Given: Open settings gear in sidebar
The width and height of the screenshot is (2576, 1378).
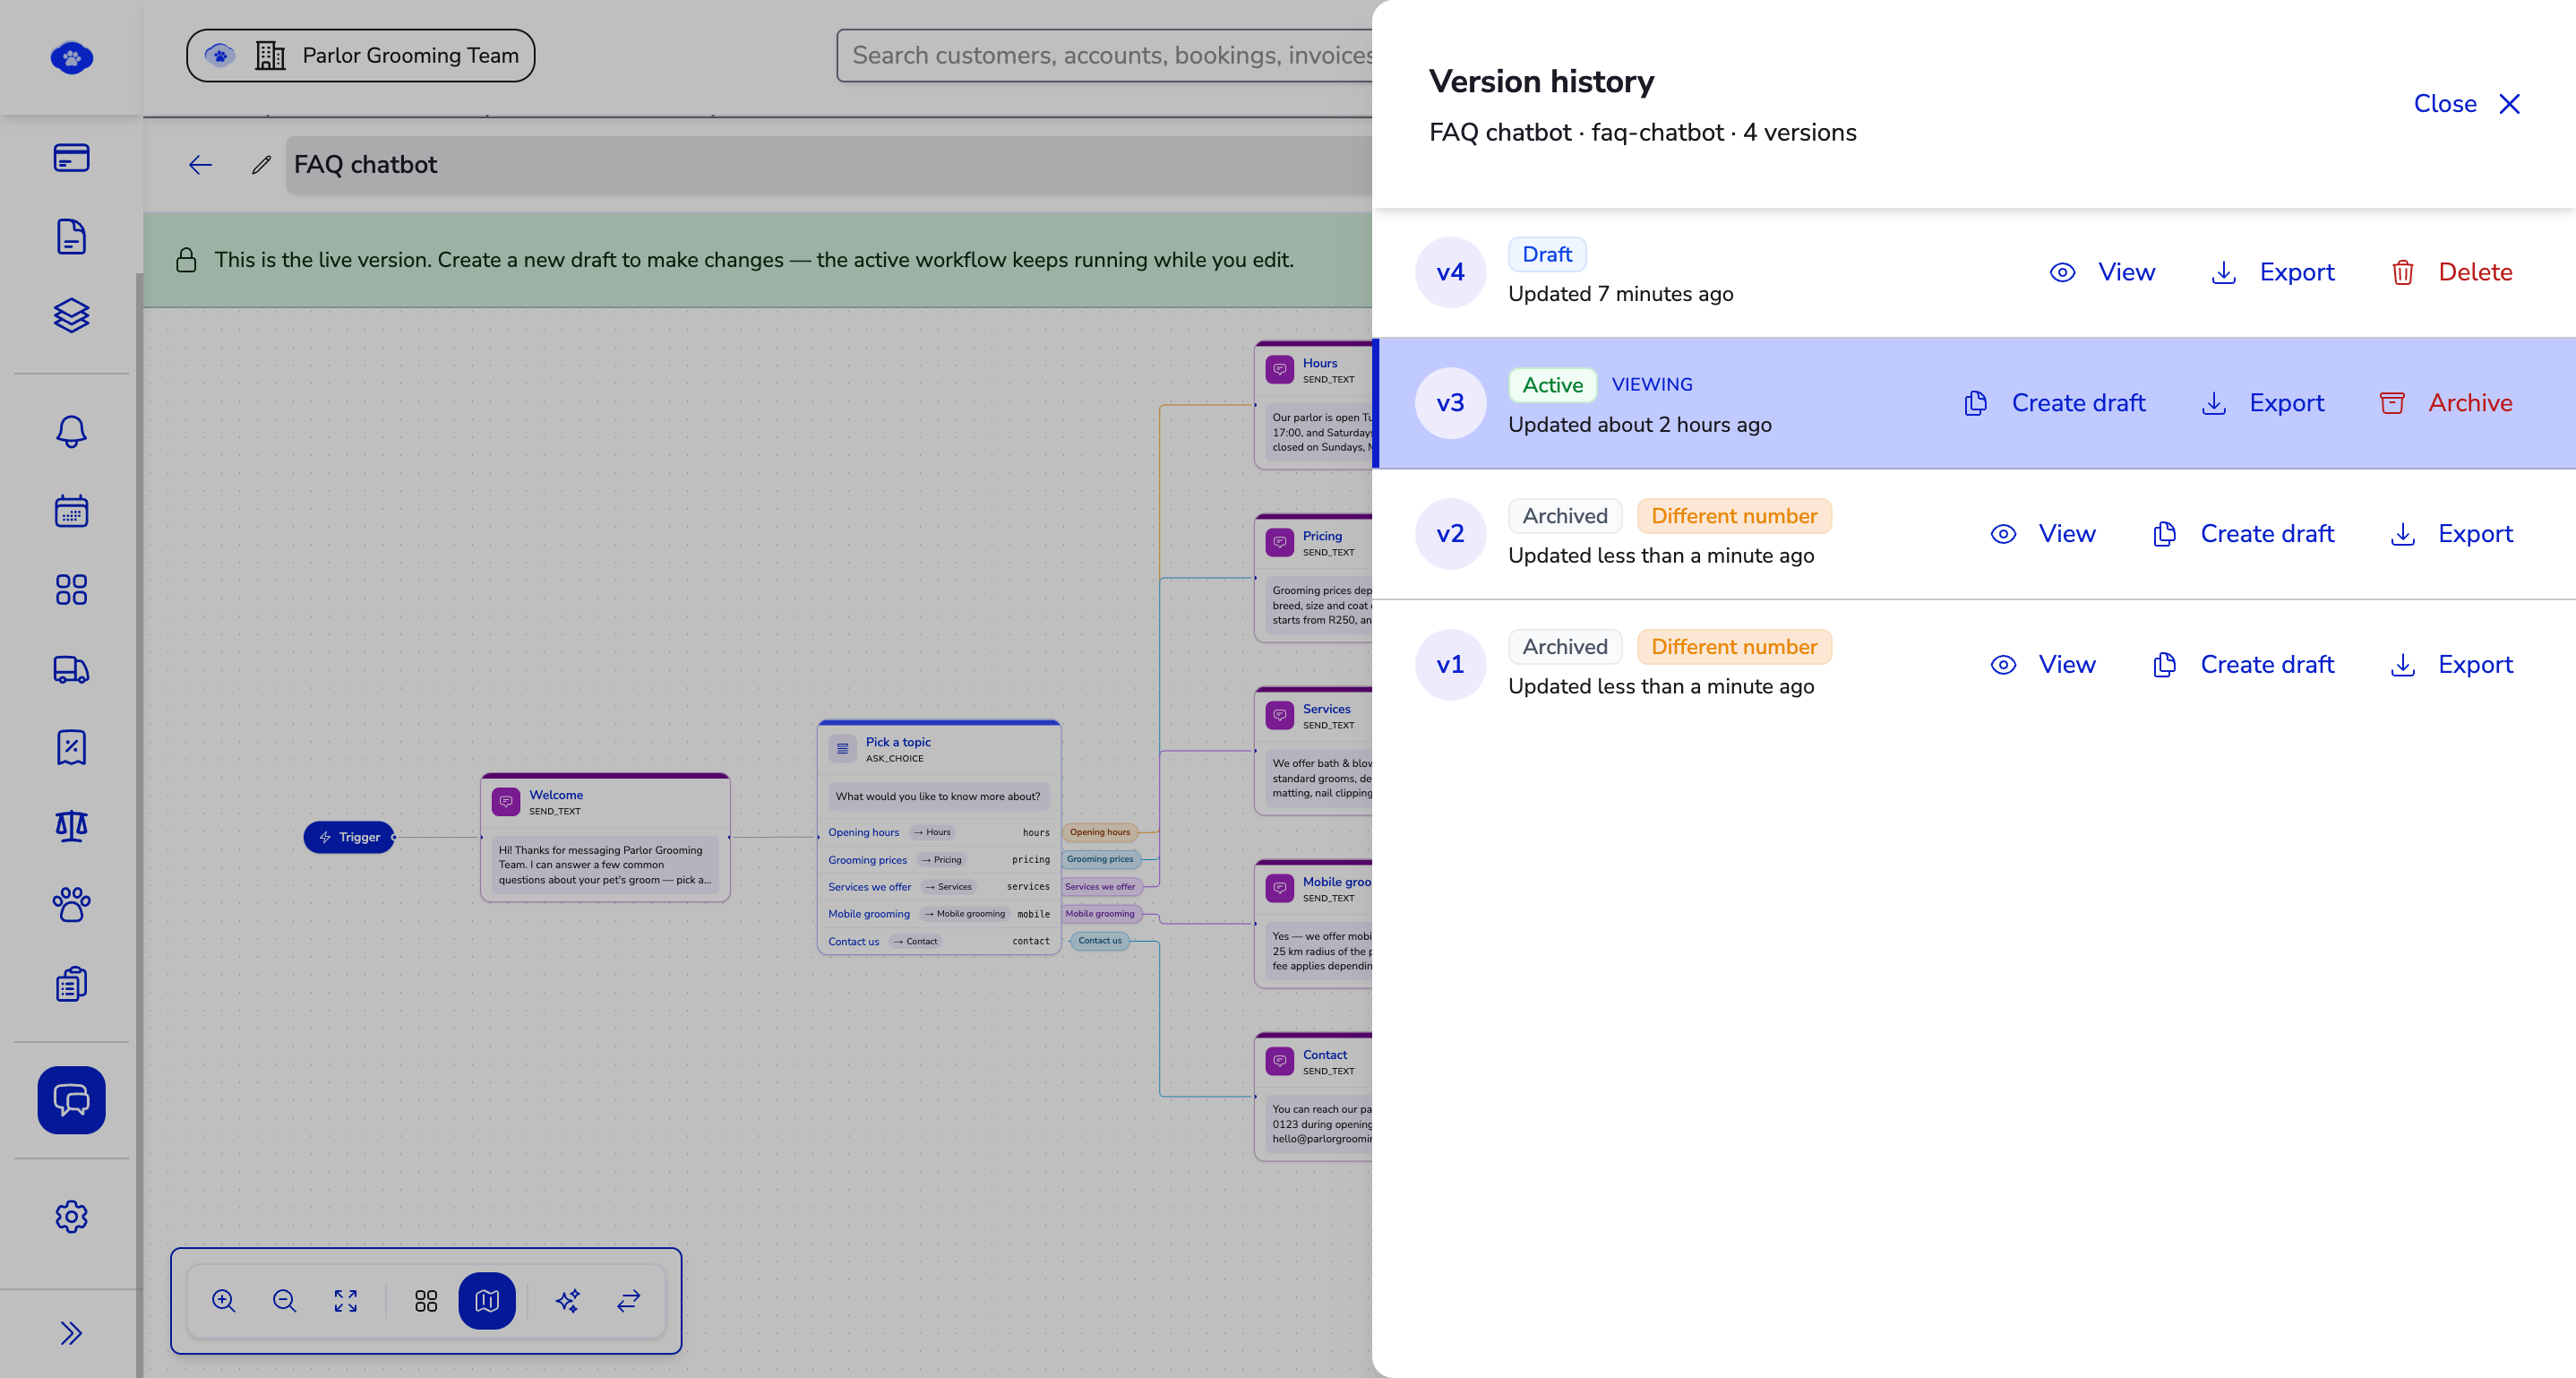Looking at the screenshot, I should pos(71,1217).
